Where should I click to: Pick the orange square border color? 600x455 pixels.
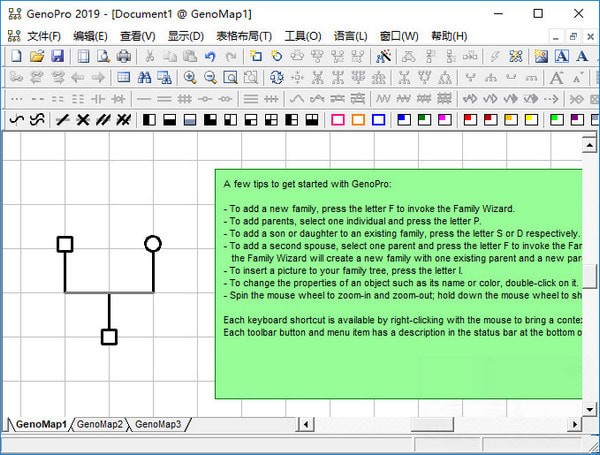click(358, 120)
